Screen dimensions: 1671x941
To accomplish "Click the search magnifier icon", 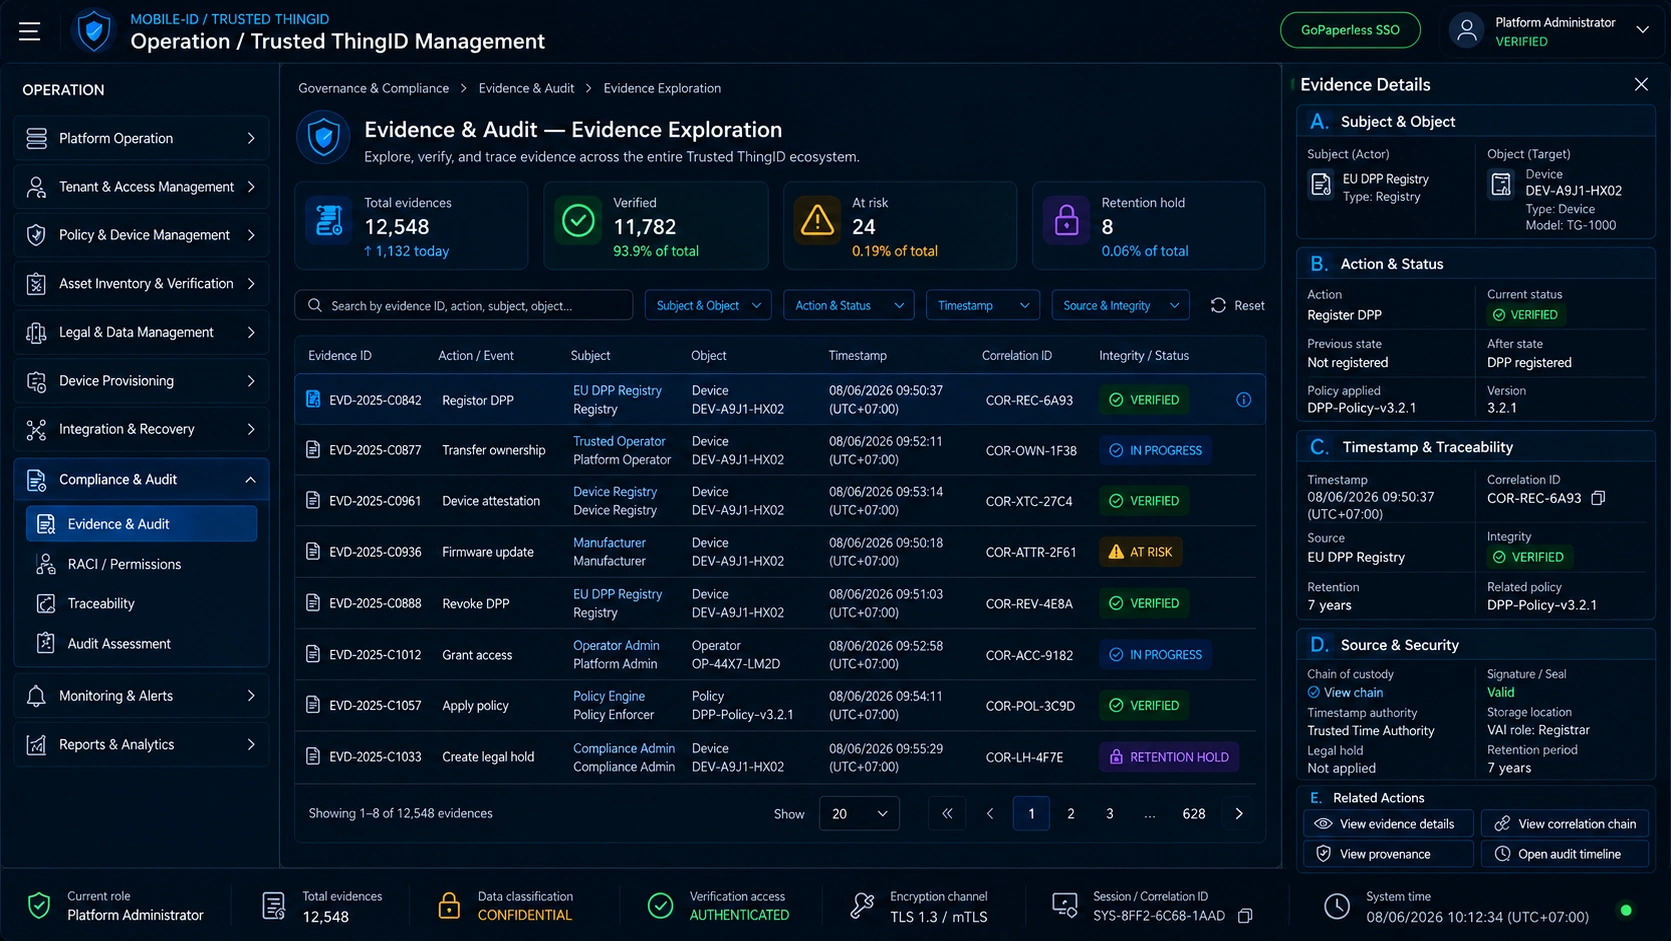I will (x=315, y=305).
